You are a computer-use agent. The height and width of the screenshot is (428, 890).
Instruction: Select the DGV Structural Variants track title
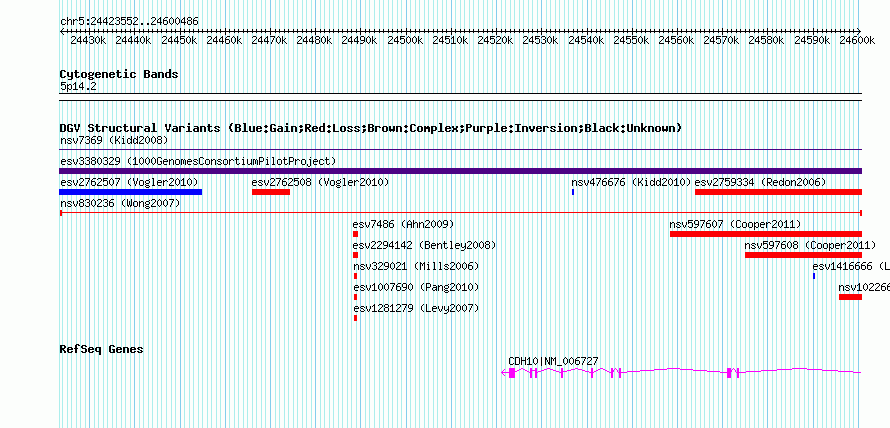[371, 128]
